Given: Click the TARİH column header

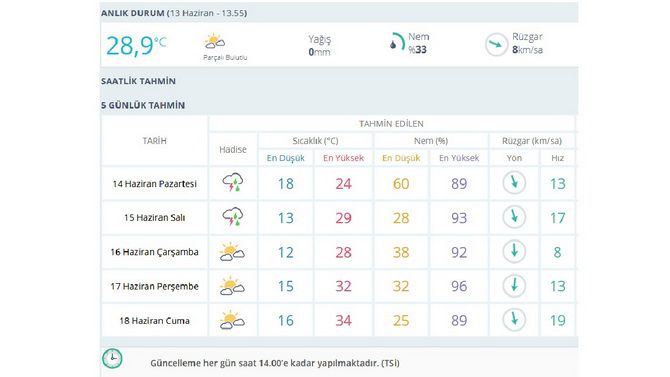Looking at the screenshot, I should point(154,141).
